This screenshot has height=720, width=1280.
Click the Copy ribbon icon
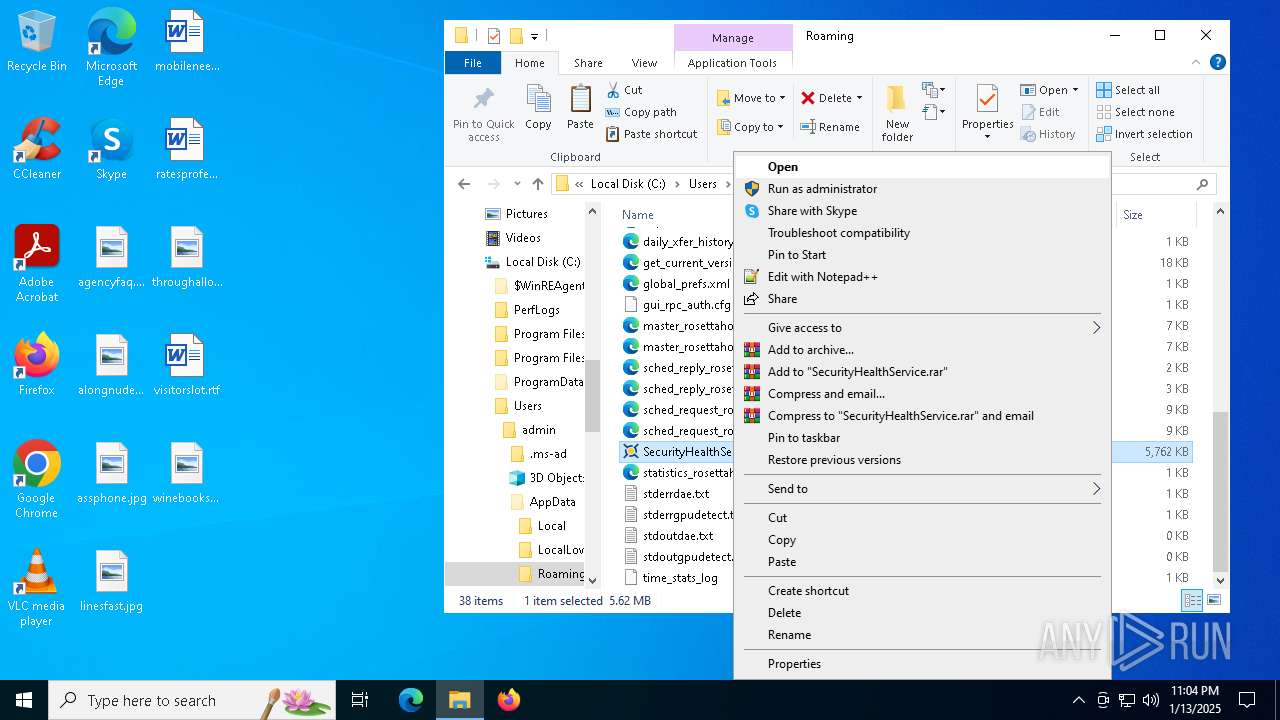(538, 99)
